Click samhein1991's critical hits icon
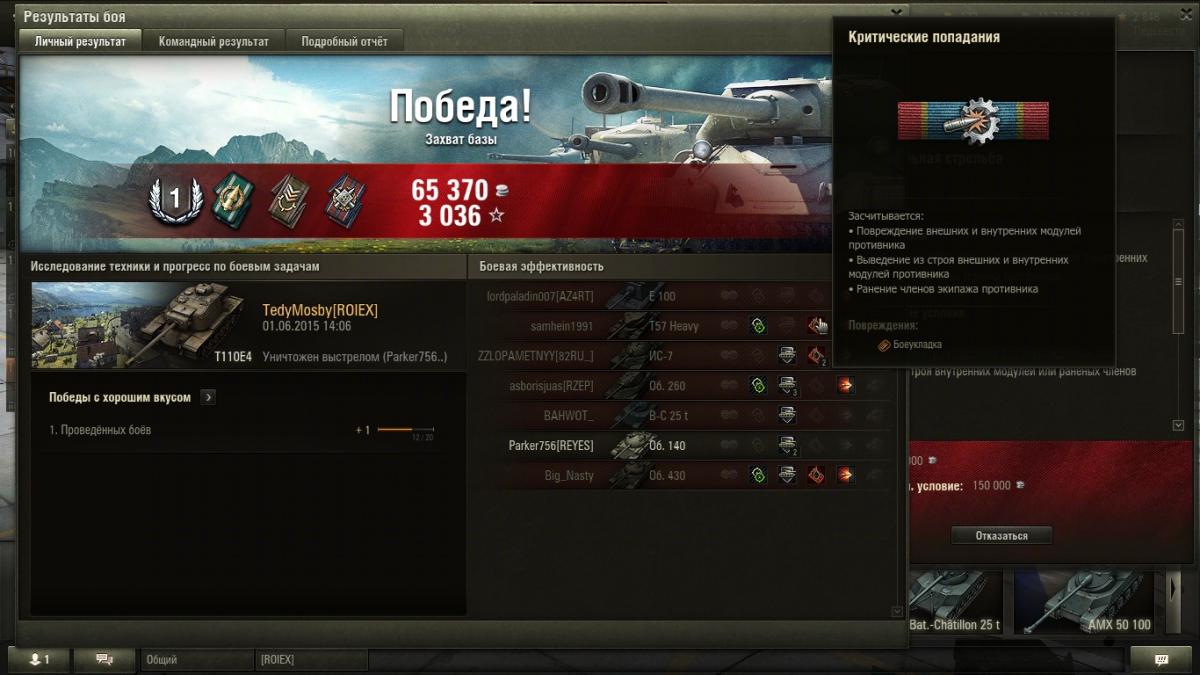 pos(817,326)
